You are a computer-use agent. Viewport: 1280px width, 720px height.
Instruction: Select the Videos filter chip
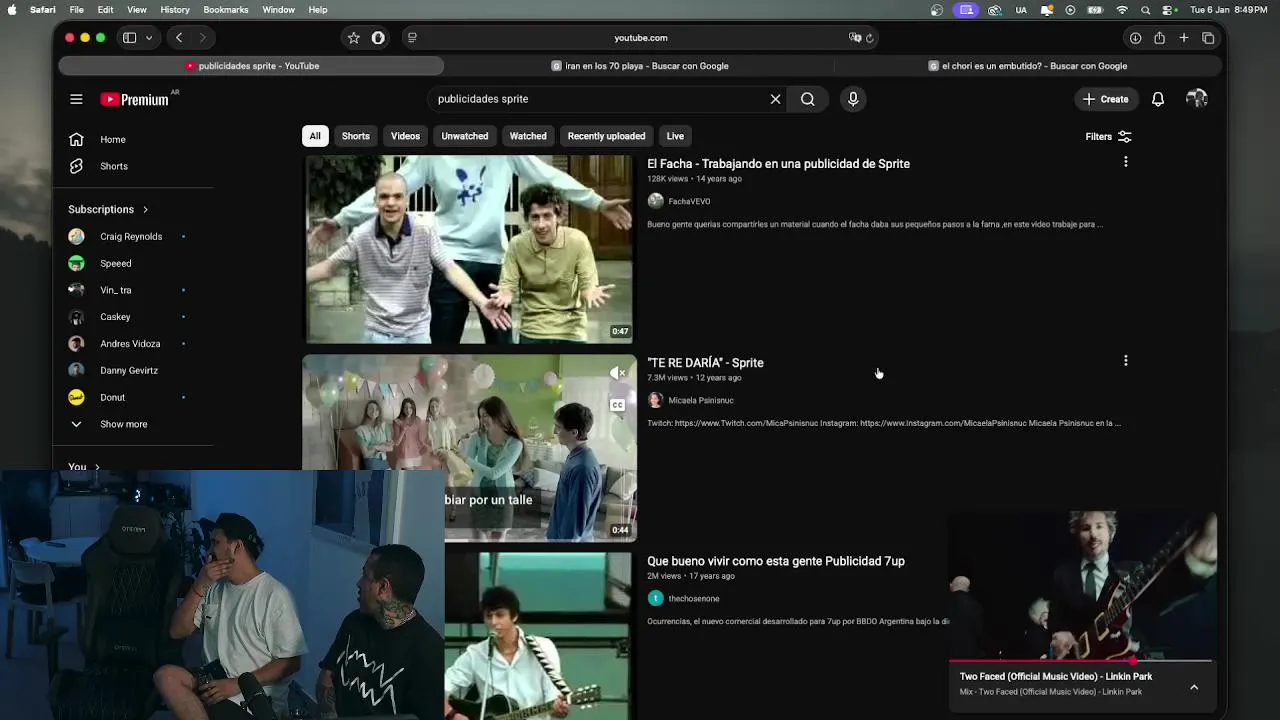click(405, 136)
